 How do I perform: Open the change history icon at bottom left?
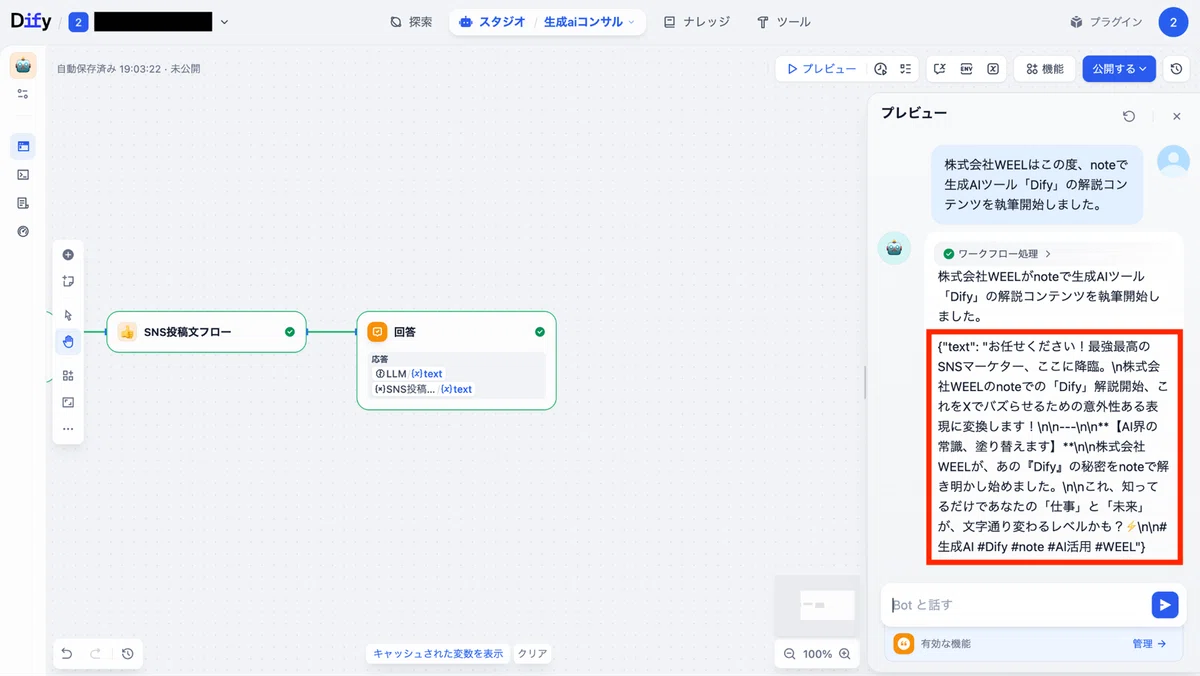tap(128, 654)
